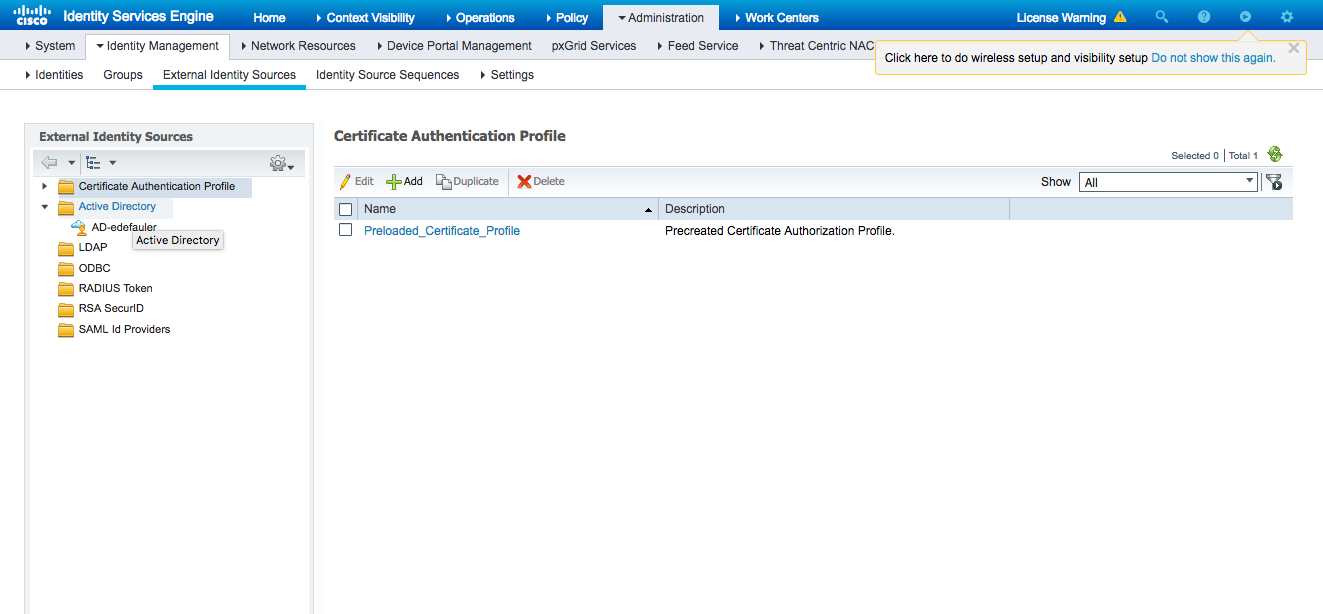Screen dimensions: 1323x614
Task: Select LDAP in the tree
Action: (93, 248)
